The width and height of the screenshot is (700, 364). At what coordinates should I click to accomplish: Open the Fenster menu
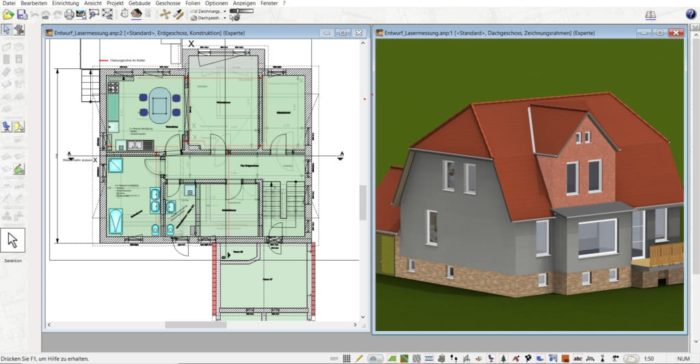coord(269,3)
